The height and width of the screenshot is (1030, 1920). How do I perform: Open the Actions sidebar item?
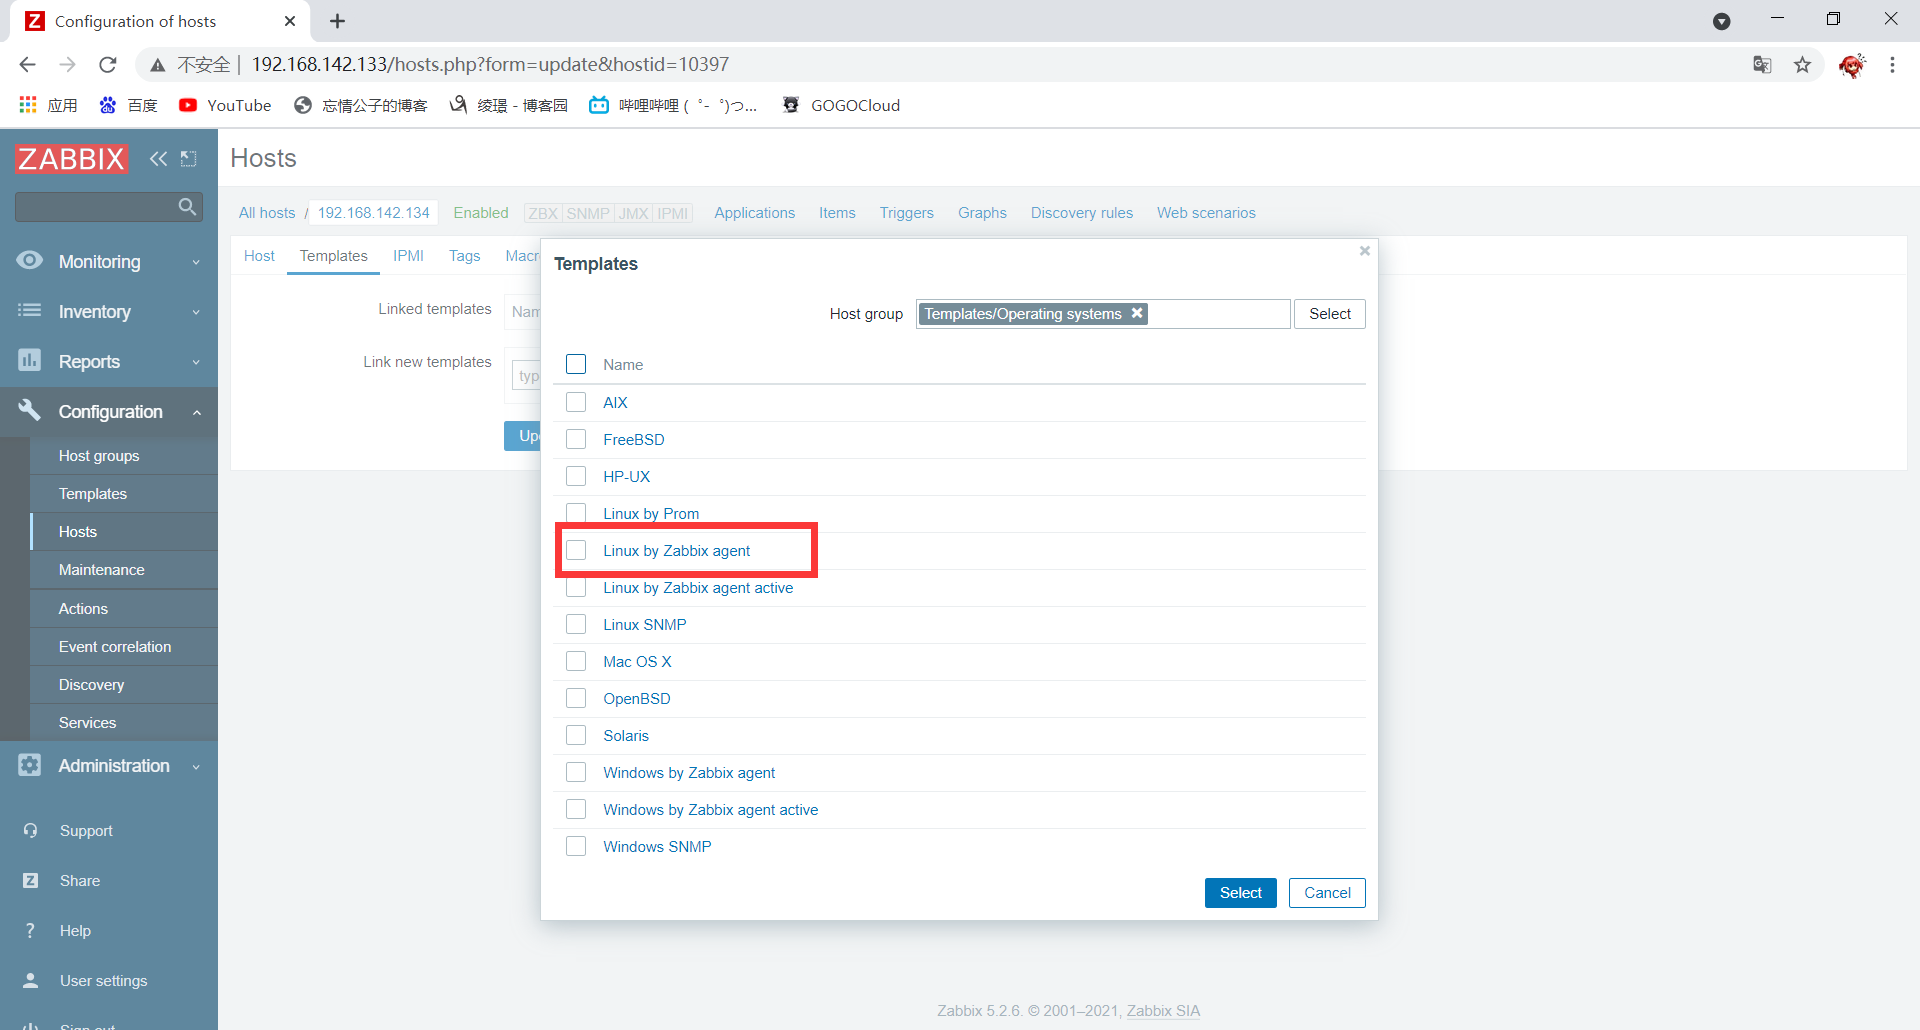tap(124, 608)
